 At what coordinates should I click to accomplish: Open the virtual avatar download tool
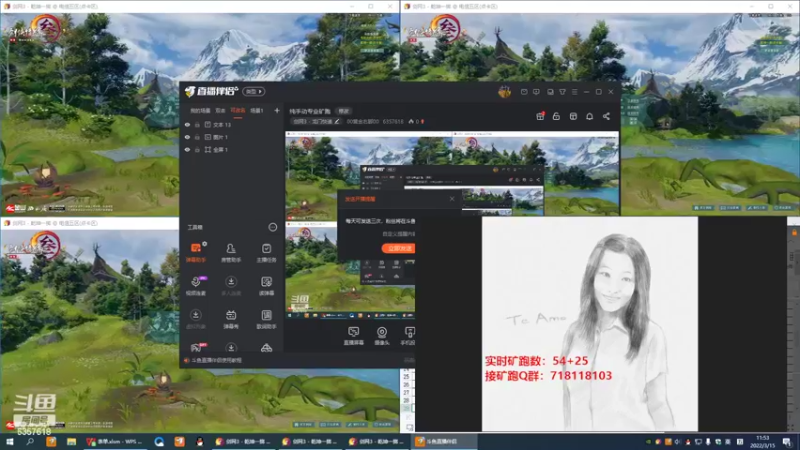196,319
